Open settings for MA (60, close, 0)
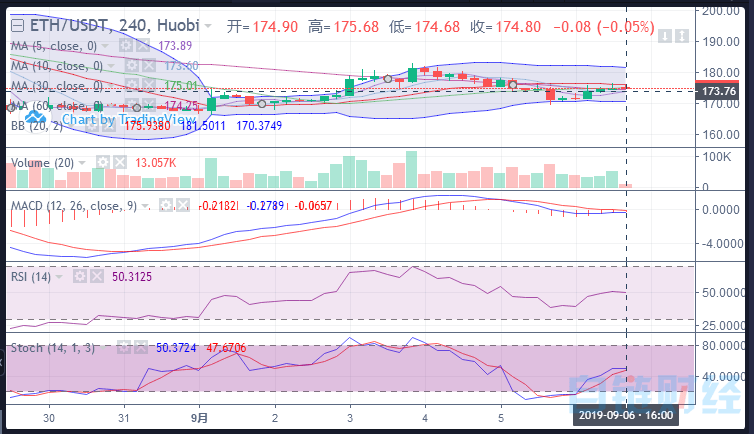Screen dimensions: 754x434 click(x=132, y=106)
